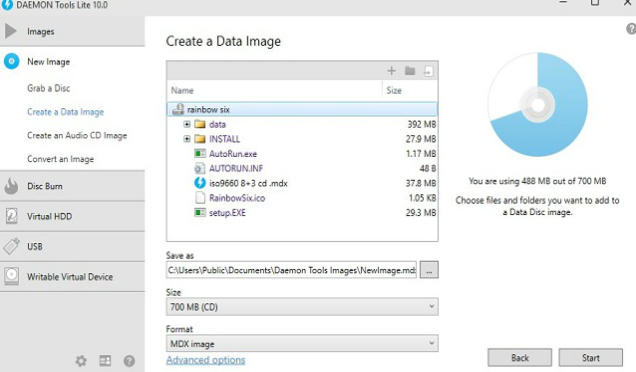This screenshot has height=372, width=636.
Task: Select the AutoRun.exe file name
Action: (x=233, y=154)
